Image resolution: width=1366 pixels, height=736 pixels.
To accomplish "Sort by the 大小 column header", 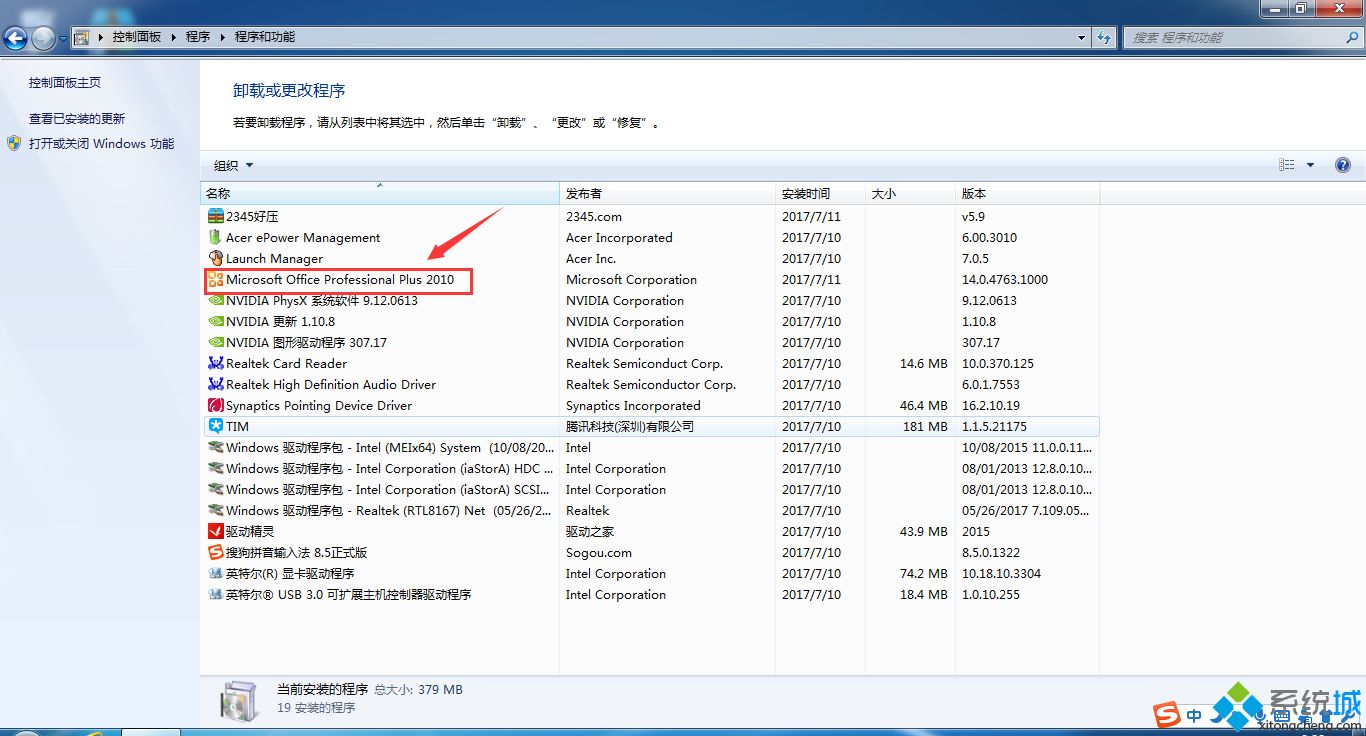I will coord(910,193).
